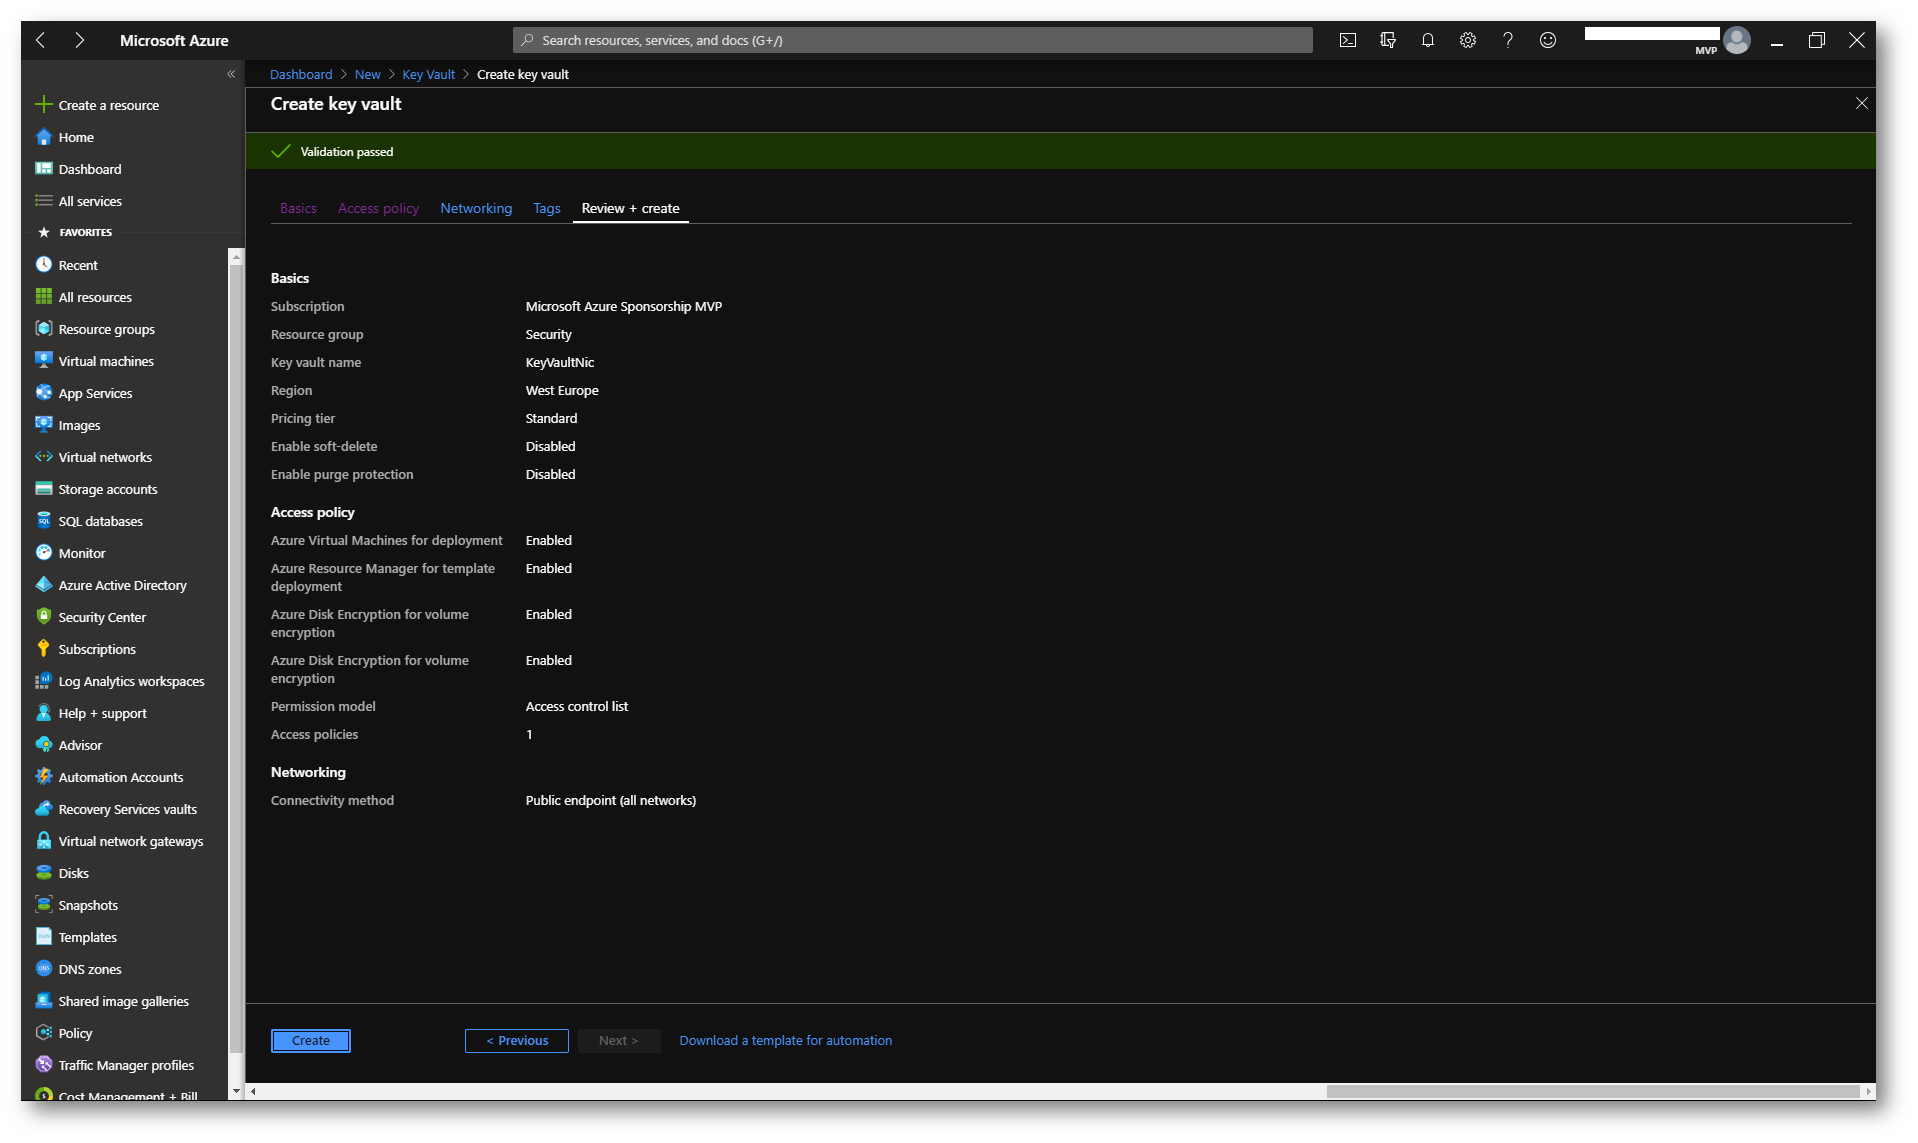
Task: Open Log Analytics workspaces
Action: coord(131,681)
